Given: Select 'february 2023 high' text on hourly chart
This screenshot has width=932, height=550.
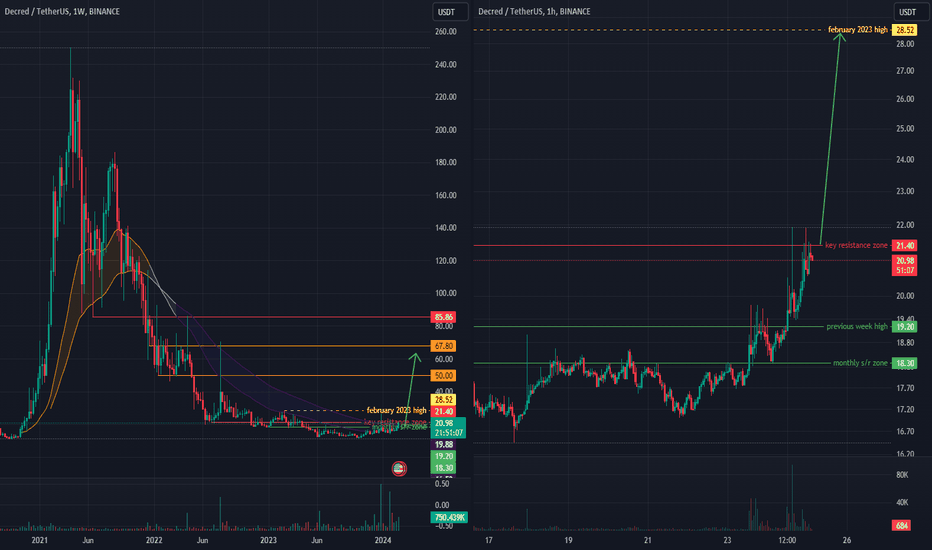Looking at the screenshot, I should (857, 30).
